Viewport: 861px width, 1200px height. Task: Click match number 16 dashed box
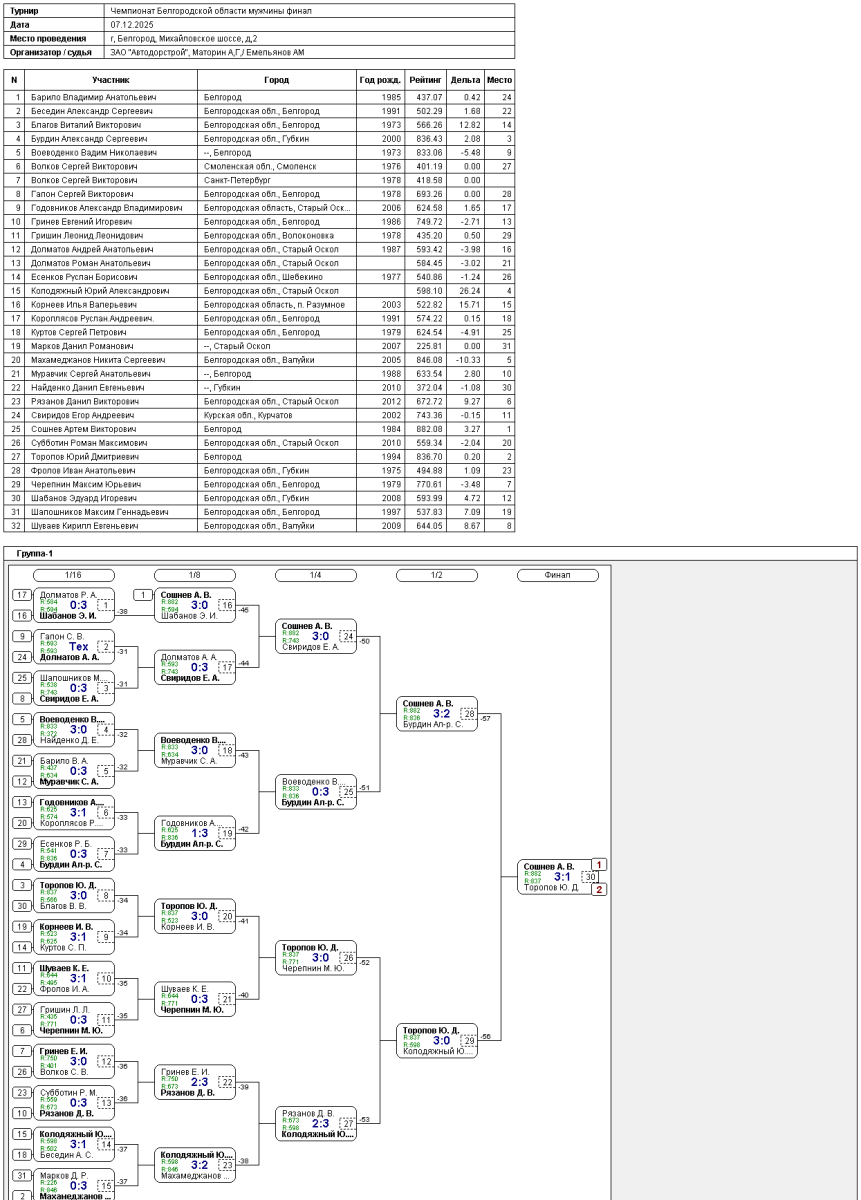click(227, 605)
